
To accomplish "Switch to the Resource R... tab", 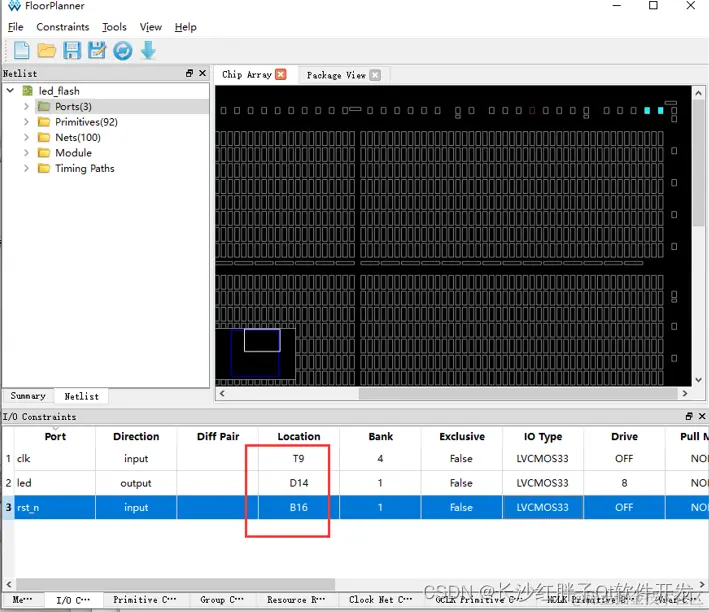I will tap(296, 600).
